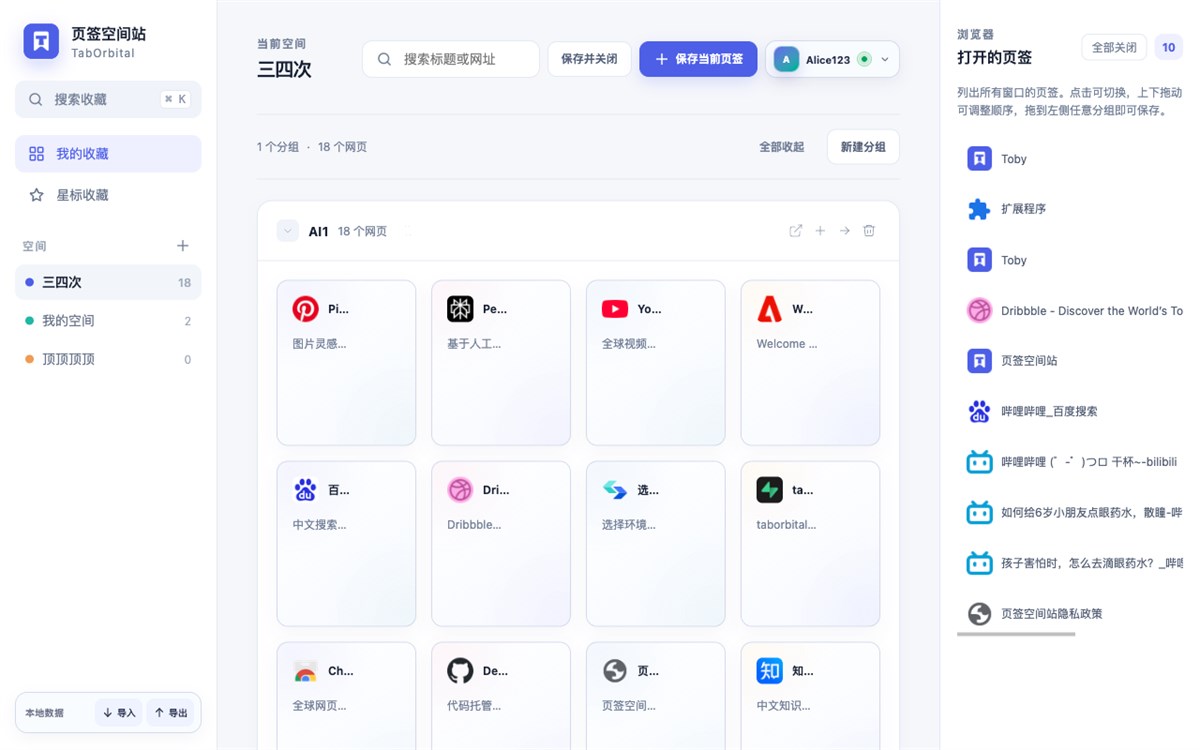1200x750 pixels.
Task: Collapse the AI1 group chevron
Action: click(x=288, y=231)
